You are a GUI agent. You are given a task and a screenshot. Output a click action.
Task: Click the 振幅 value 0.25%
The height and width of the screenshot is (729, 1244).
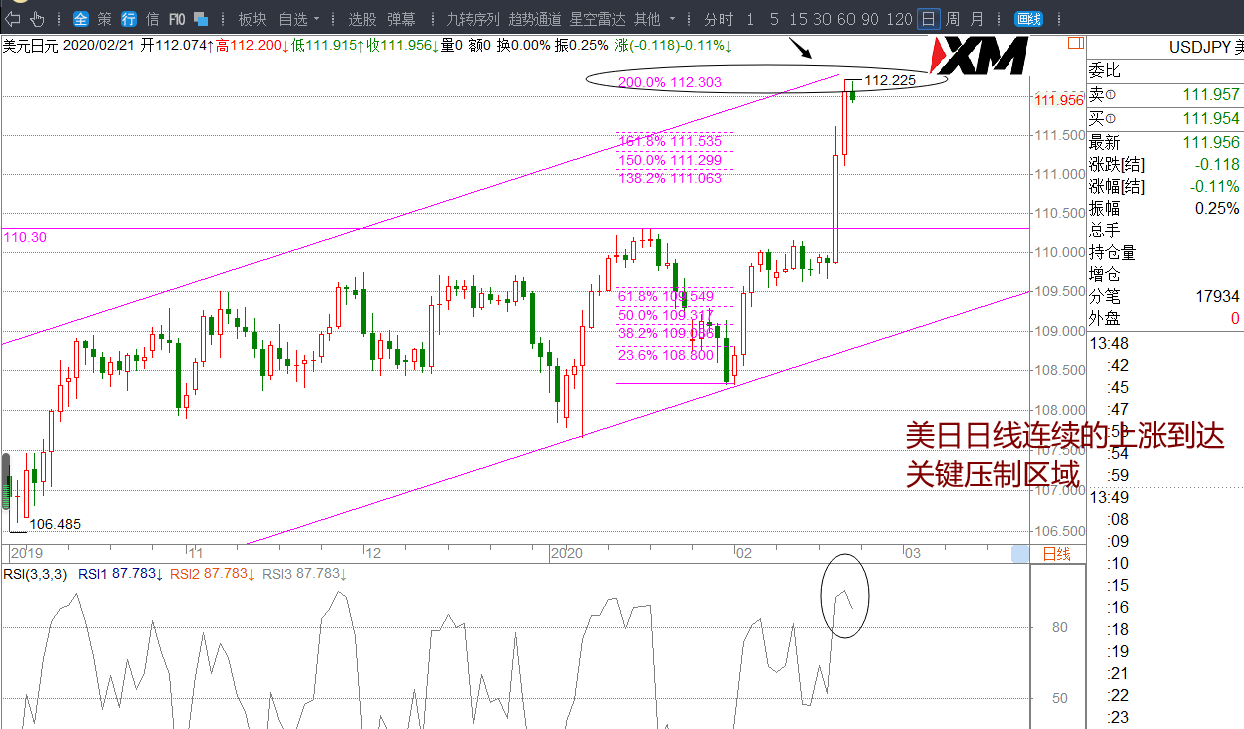point(1217,209)
